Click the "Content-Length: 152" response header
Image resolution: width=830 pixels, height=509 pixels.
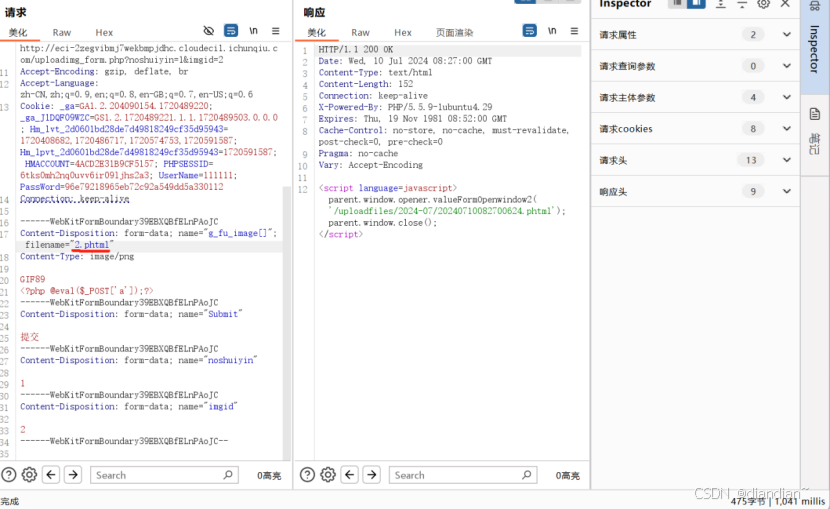(366, 84)
